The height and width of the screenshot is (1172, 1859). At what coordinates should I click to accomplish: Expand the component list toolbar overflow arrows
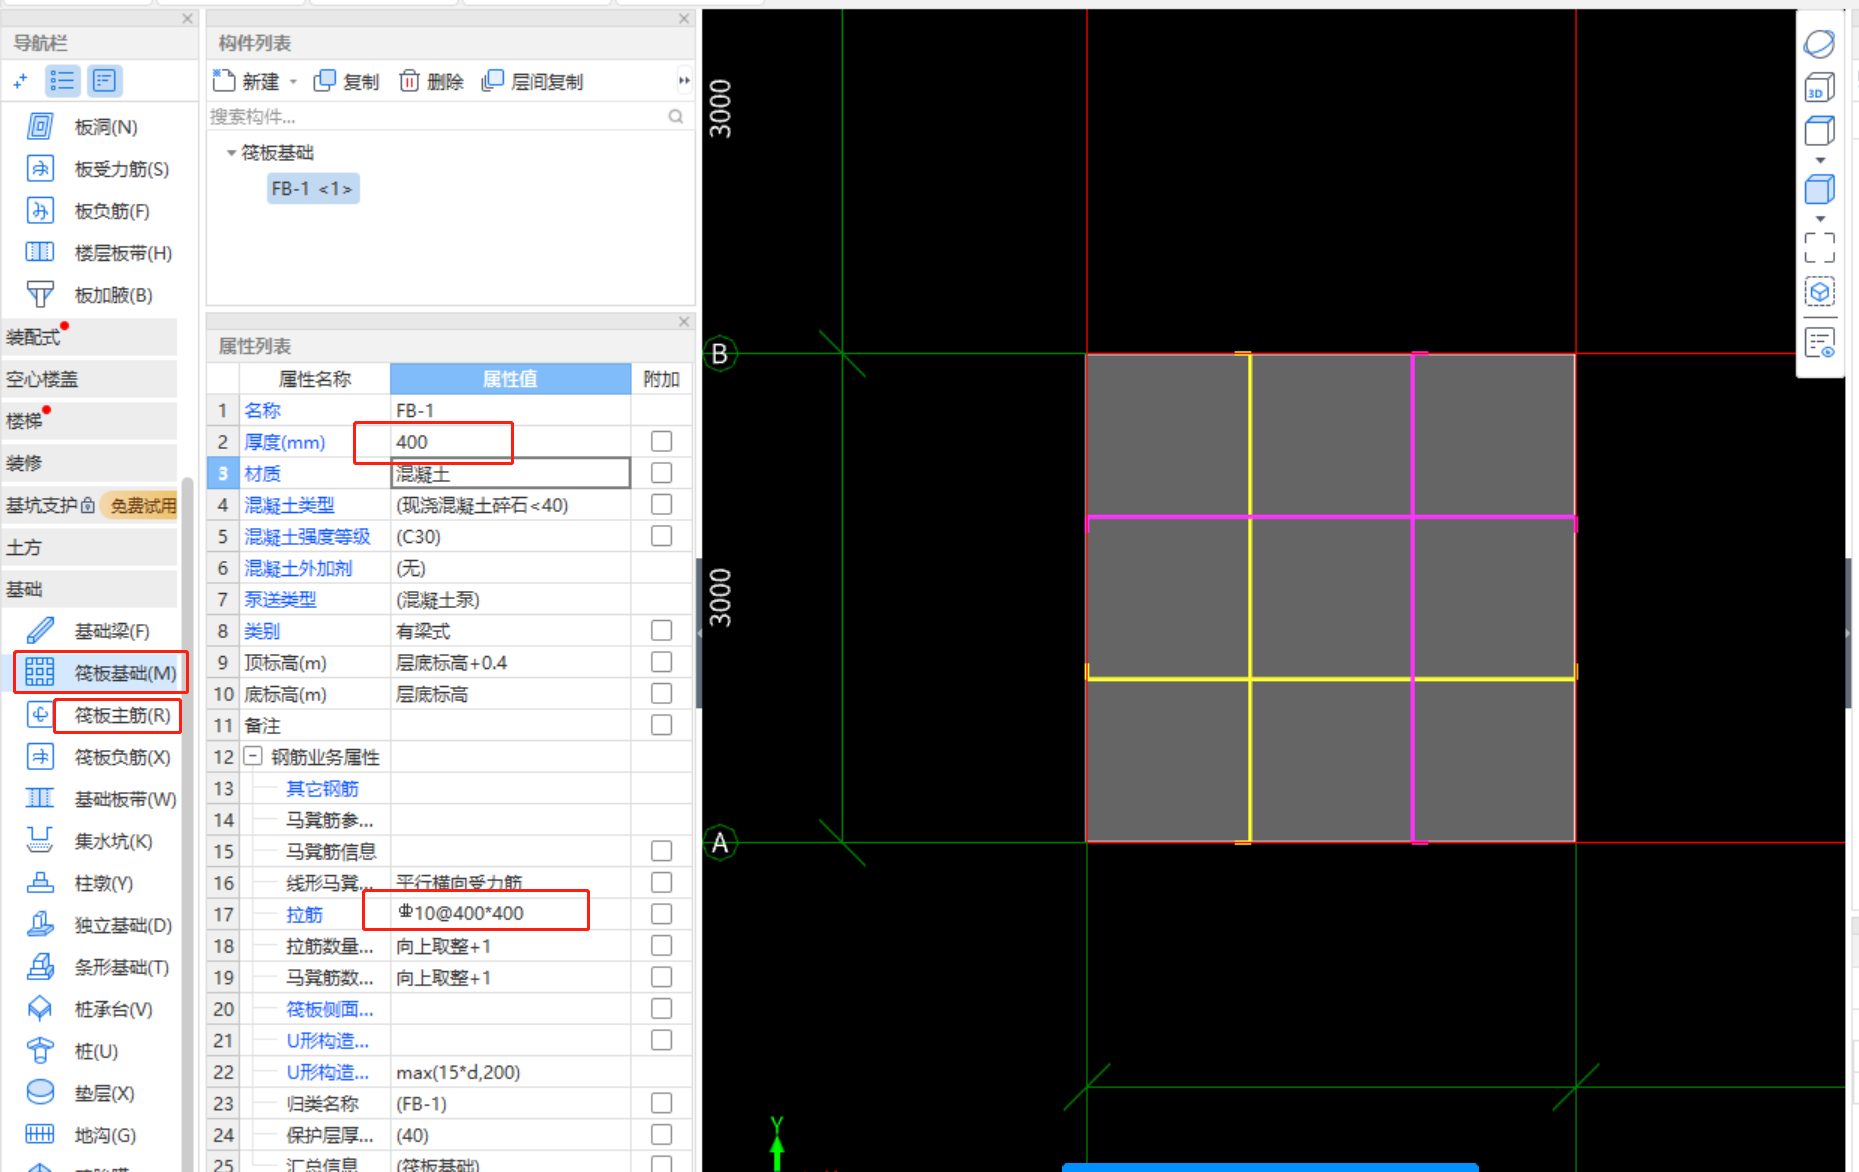coord(684,81)
